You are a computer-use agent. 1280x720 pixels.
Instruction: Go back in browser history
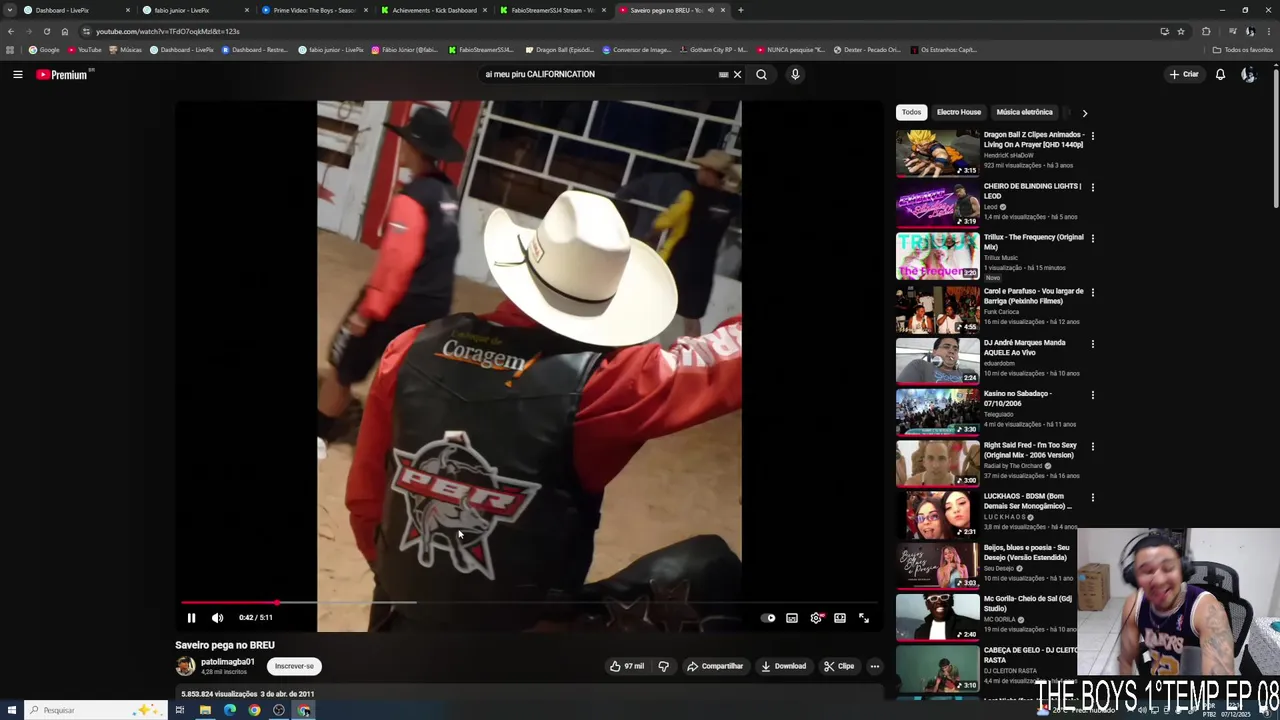coord(10,31)
